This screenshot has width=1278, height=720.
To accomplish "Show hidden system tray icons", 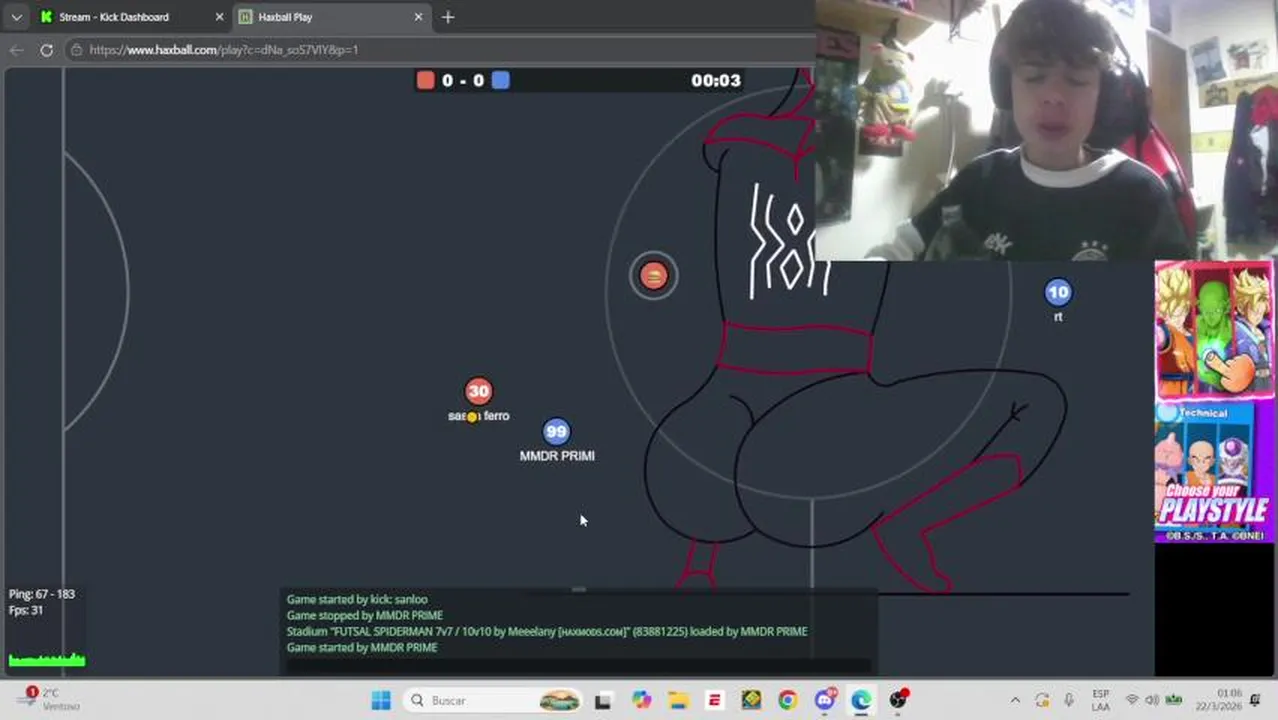I will 1016,701.
